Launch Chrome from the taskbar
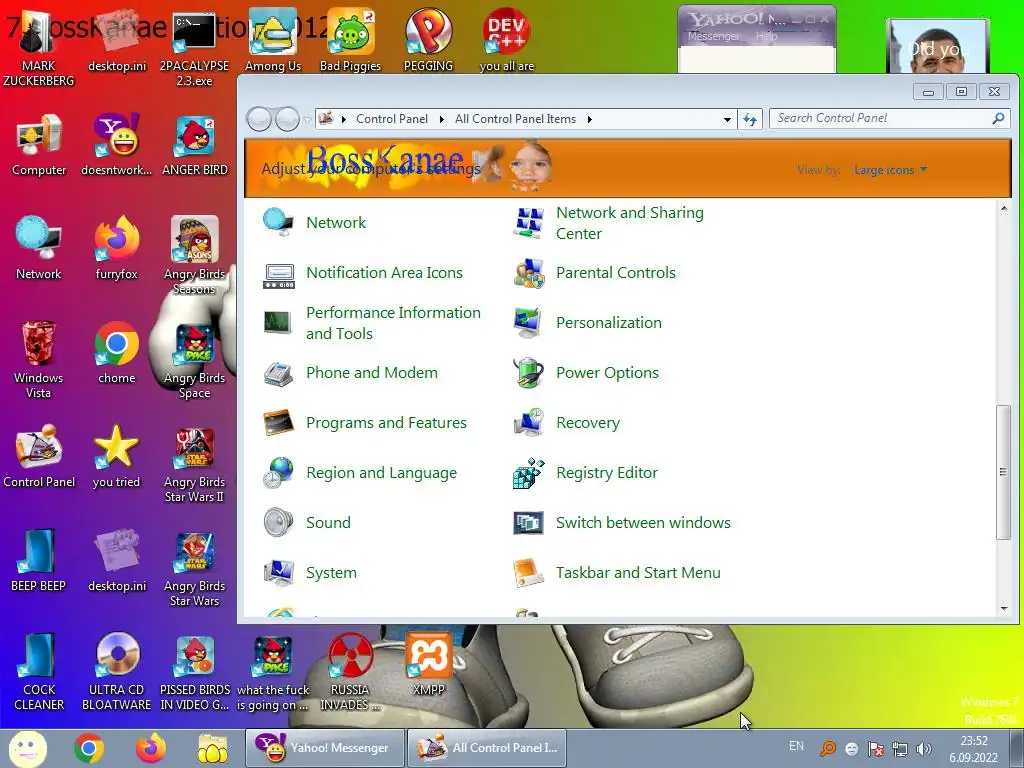 click(x=89, y=748)
